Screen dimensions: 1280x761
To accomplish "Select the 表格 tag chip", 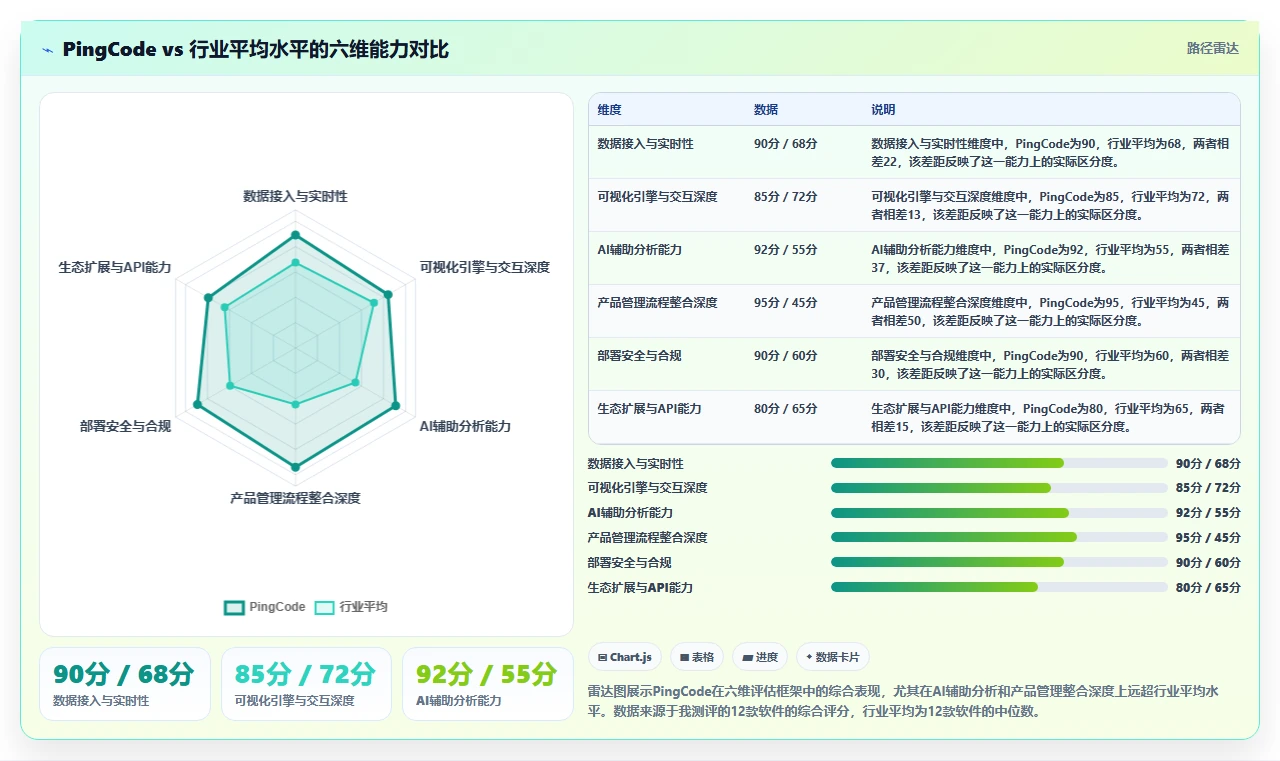I will [x=697, y=657].
